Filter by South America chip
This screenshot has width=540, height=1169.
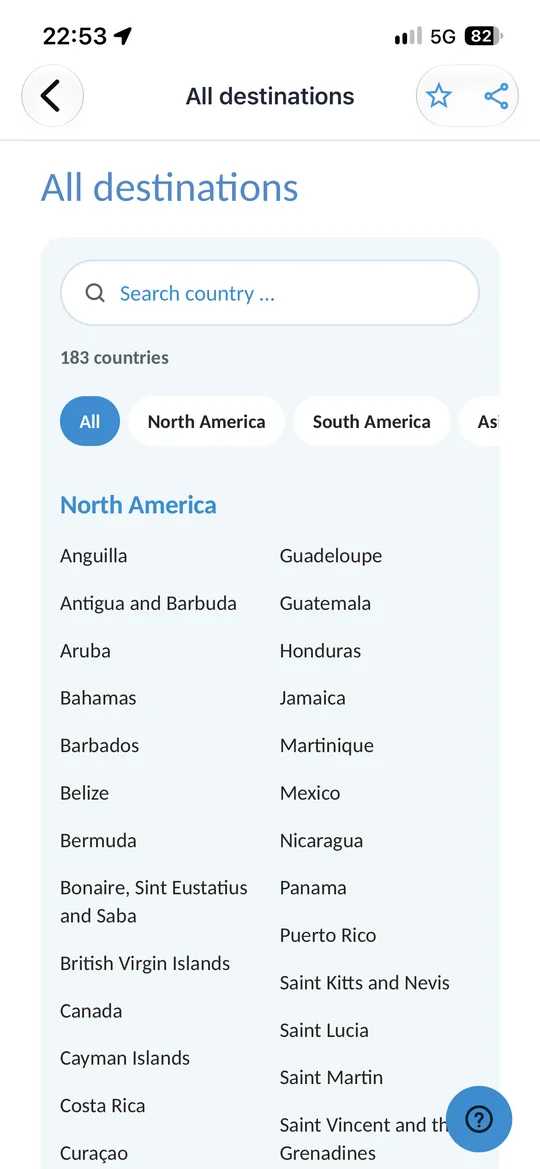pos(371,421)
